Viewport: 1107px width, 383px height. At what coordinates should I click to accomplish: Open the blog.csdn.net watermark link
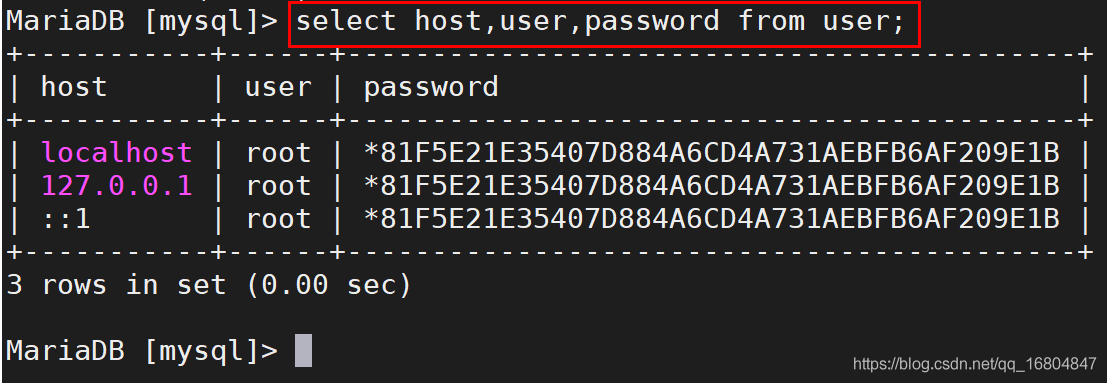click(x=974, y=365)
